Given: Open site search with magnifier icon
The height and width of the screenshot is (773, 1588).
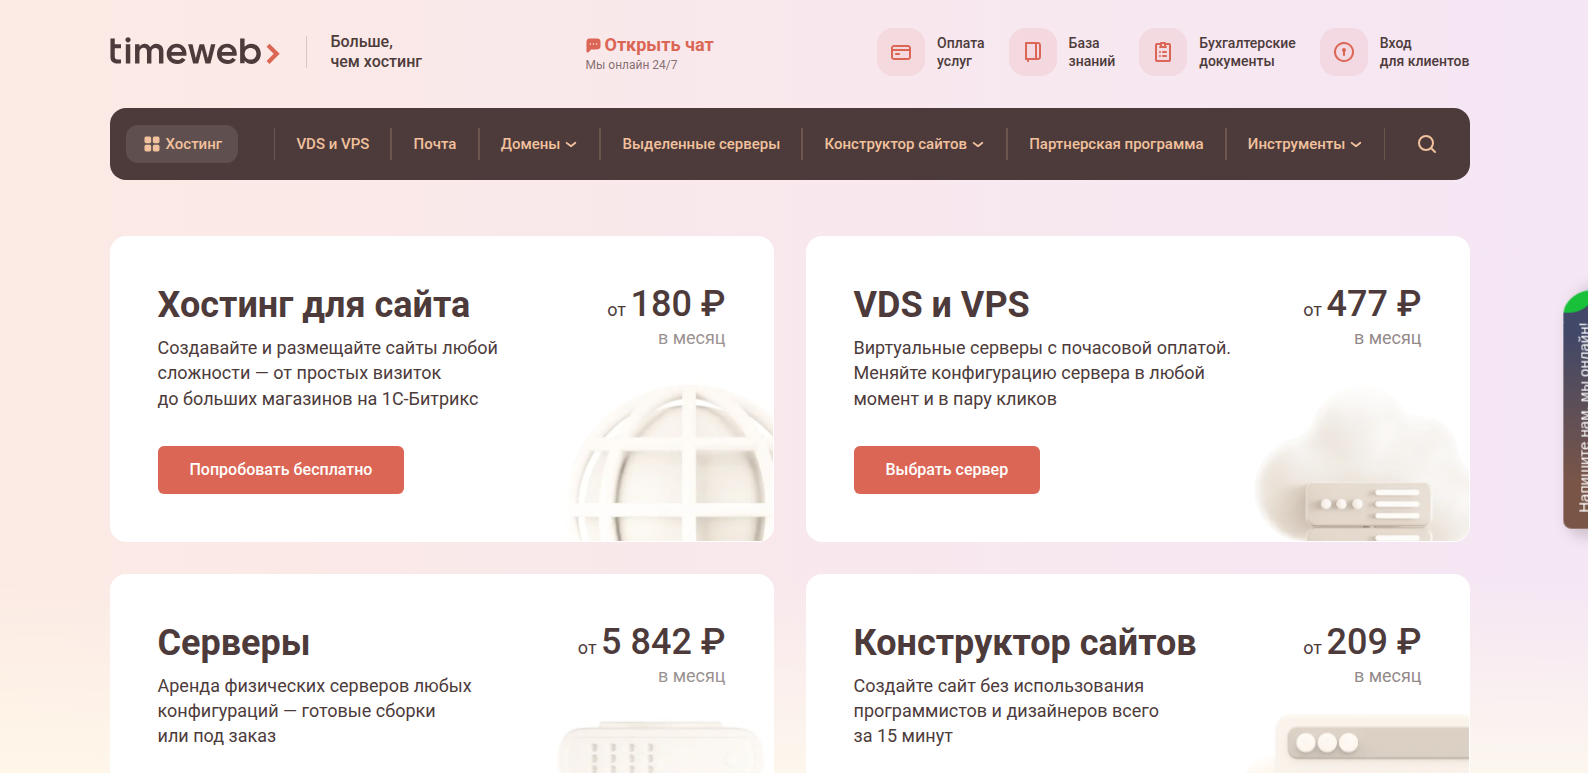Looking at the screenshot, I should [x=1426, y=144].
